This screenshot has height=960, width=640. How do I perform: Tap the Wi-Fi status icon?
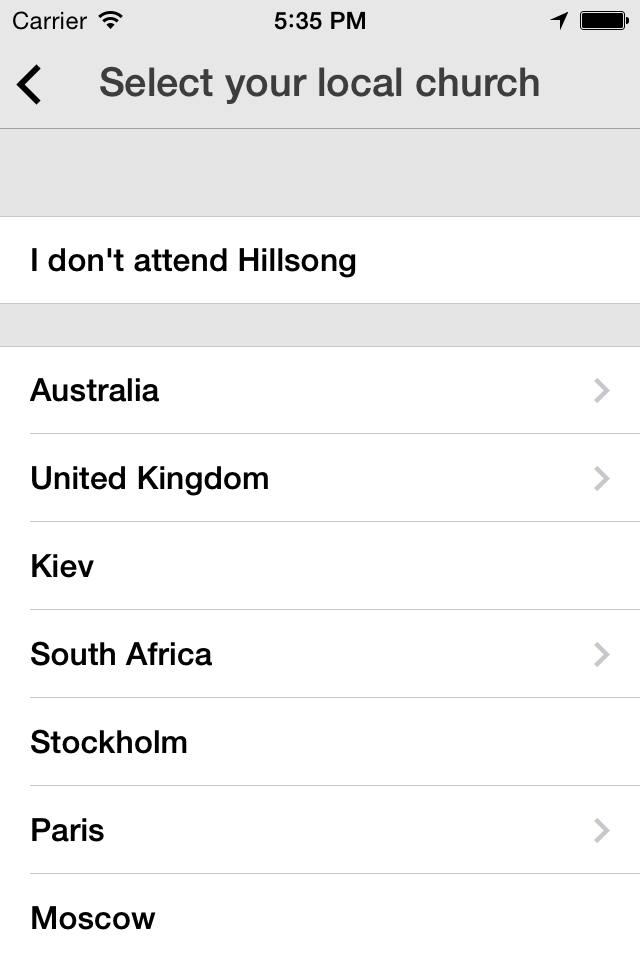pyautogui.click(x=111, y=20)
